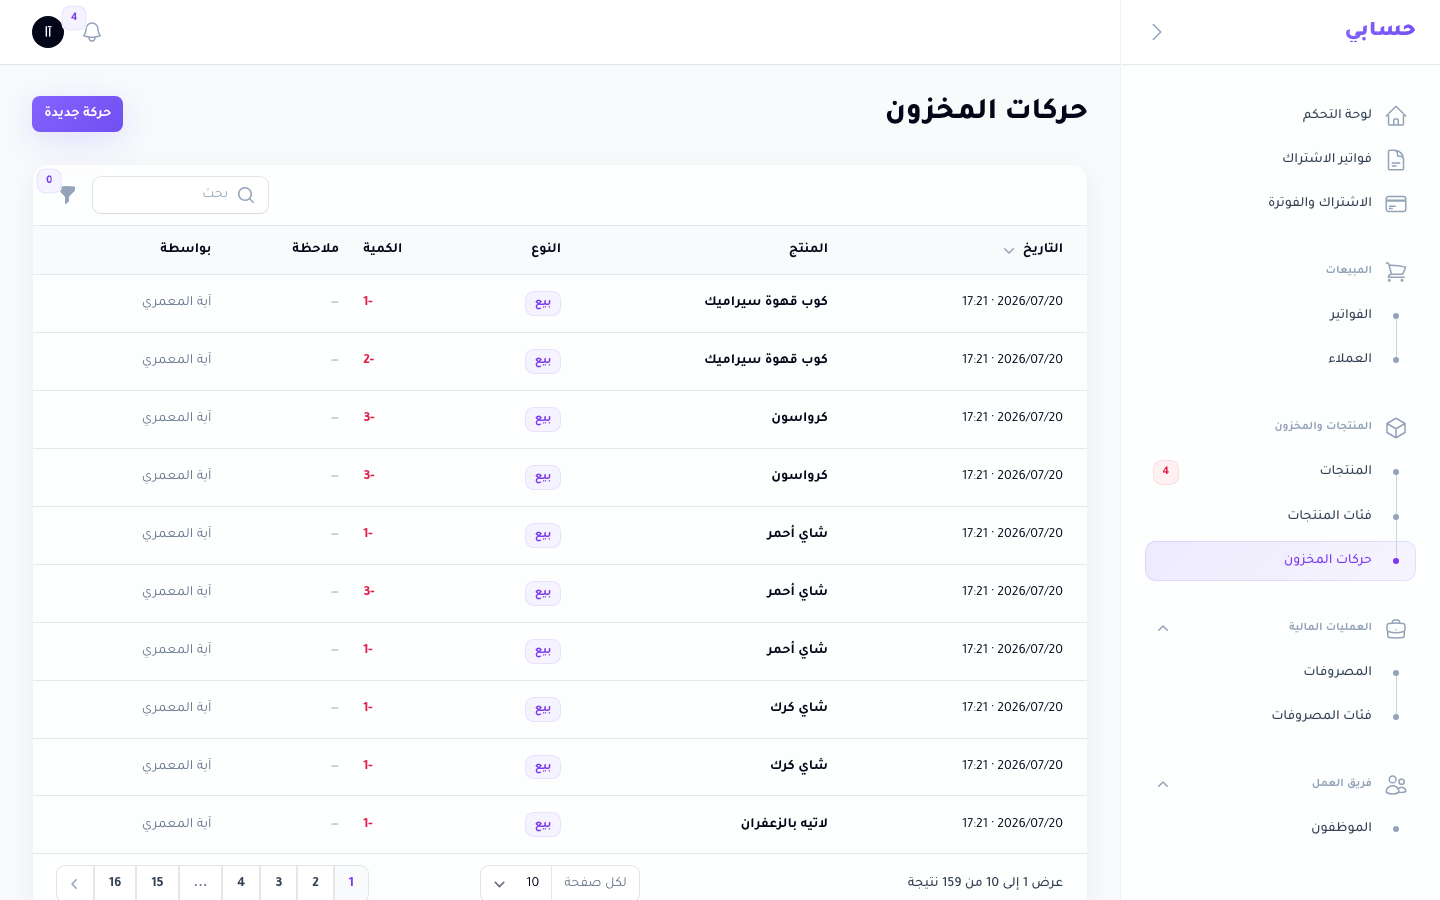This screenshot has width=1440, height=900.
Task: Click the لاتيه بالزعفران product cell
Action: pyautogui.click(x=784, y=824)
